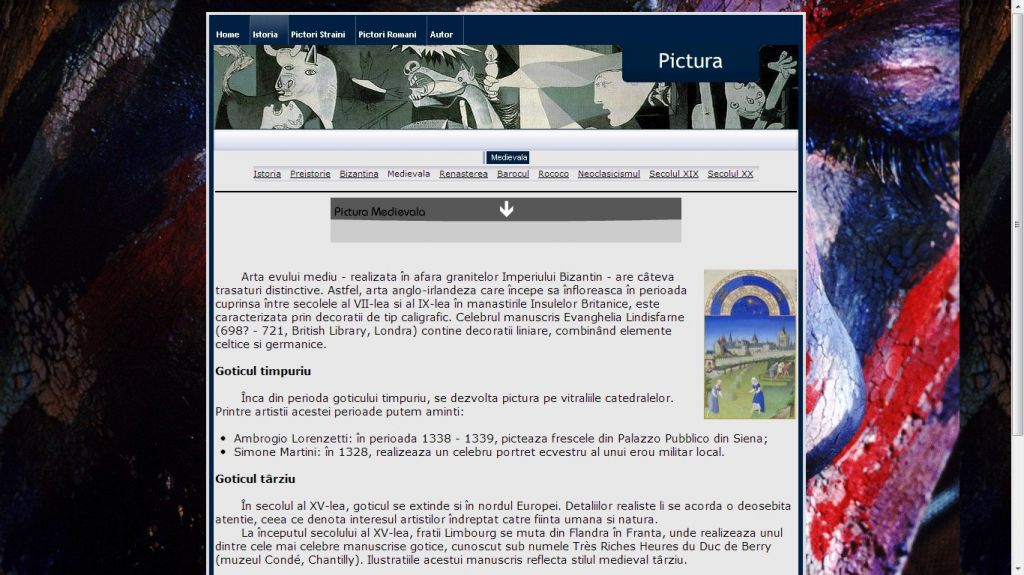Click the Pictura title banner
The width and height of the screenshot is (1024, 575).
pos(690,62)
